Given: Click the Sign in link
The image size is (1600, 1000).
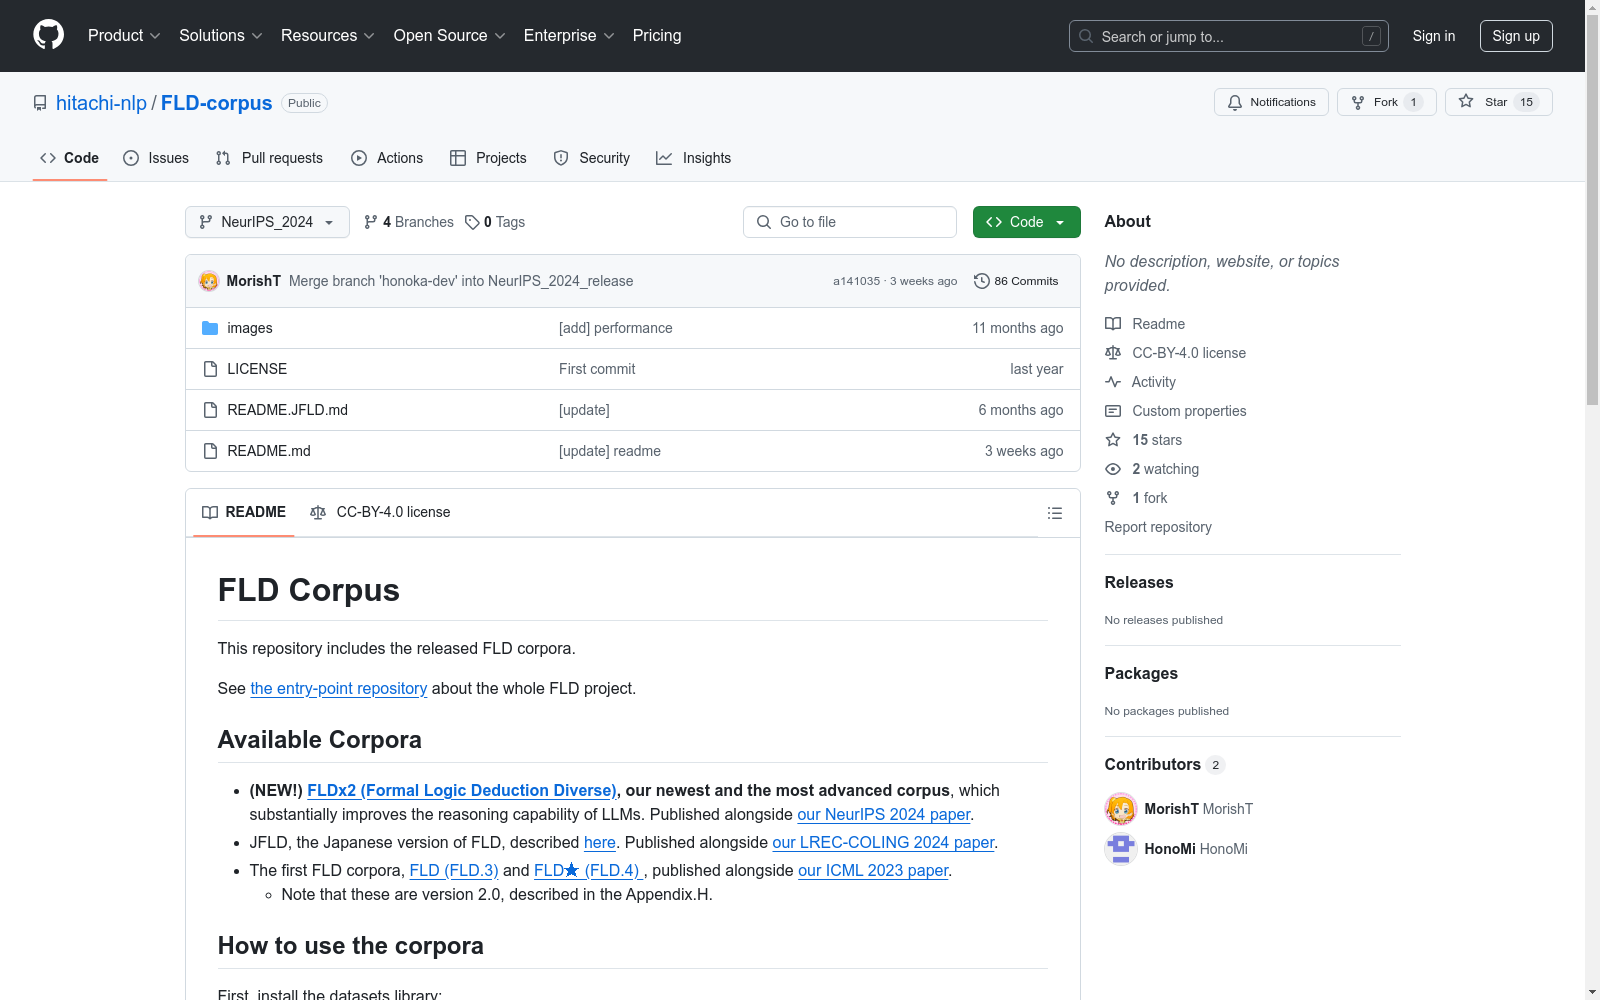Looking at the screenshot, I should click(x=1434, y=36).
